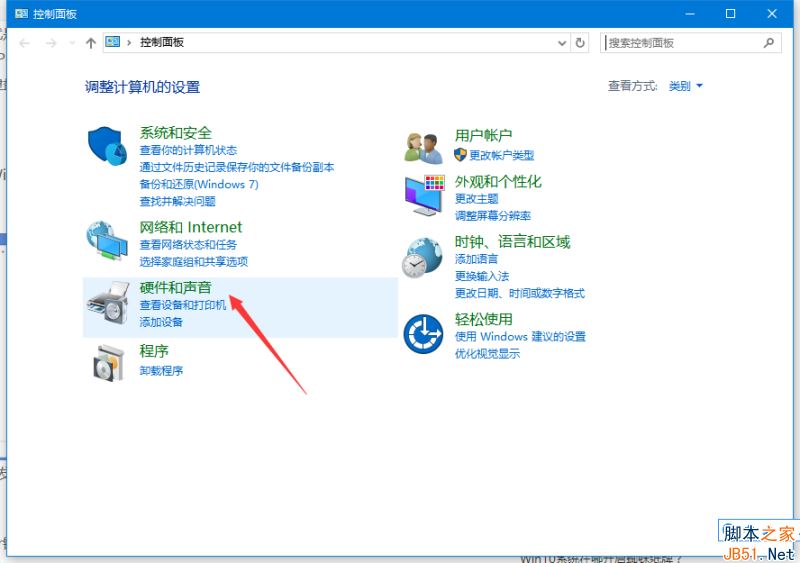This screenshot has width=800, height=563.
Task: Open the Network and Internet globe icon
Action: point(107,240)
